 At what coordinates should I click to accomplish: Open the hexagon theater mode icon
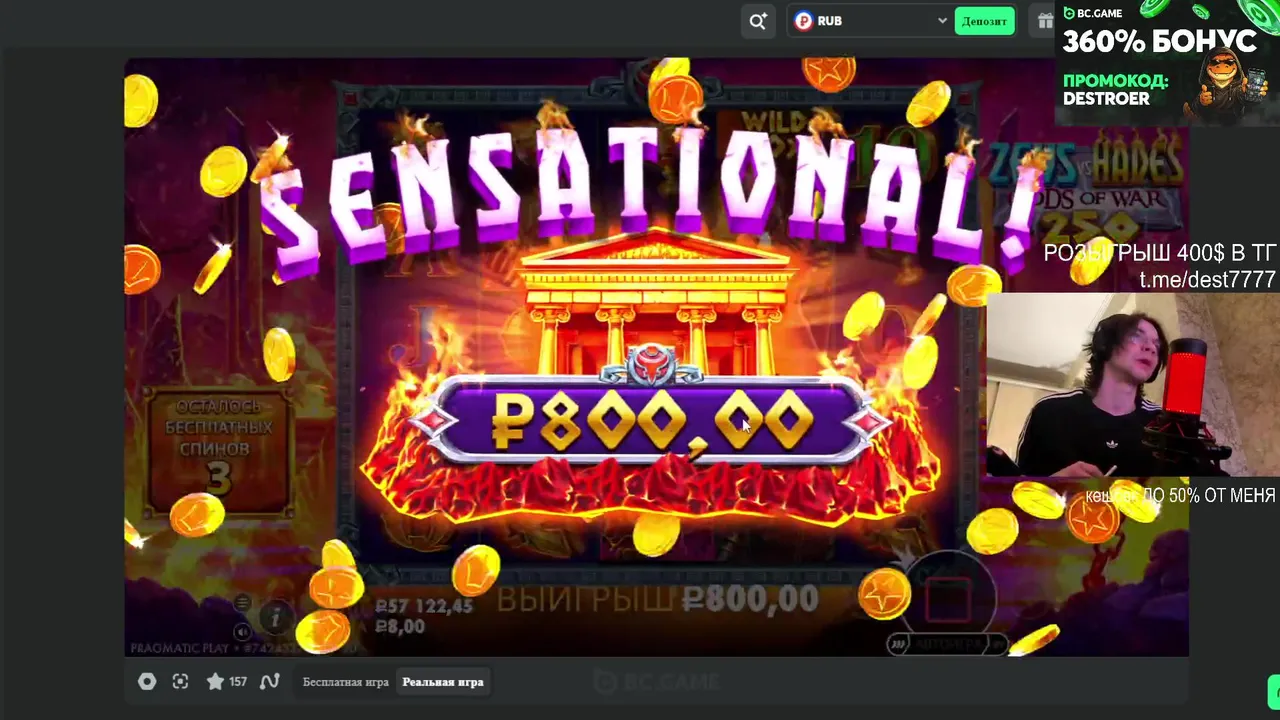147,681
